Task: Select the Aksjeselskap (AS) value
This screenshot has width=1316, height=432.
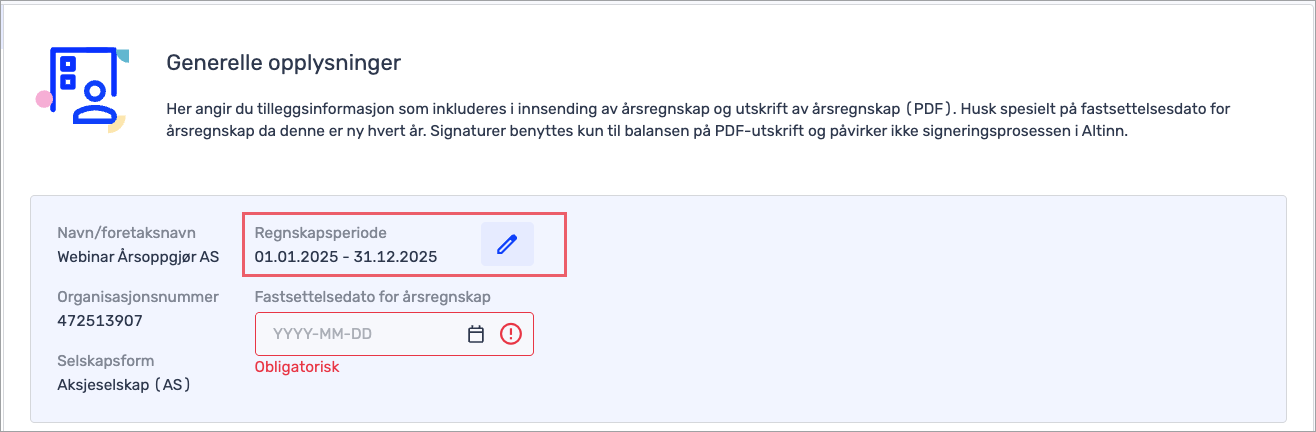Action: pyautogui.click(x=124, y=384)
